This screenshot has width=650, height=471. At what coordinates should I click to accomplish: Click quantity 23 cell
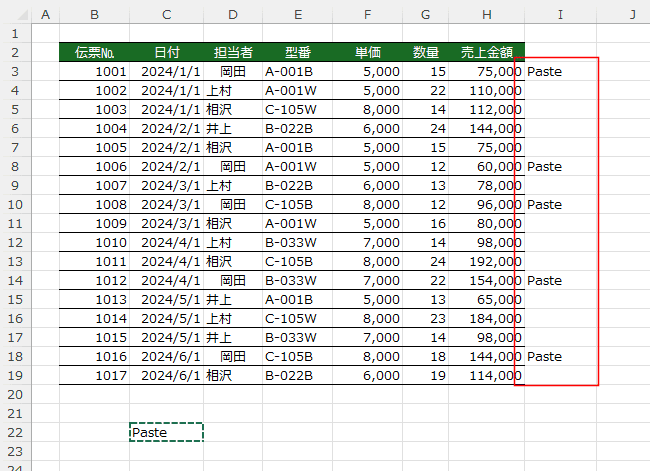425,318
